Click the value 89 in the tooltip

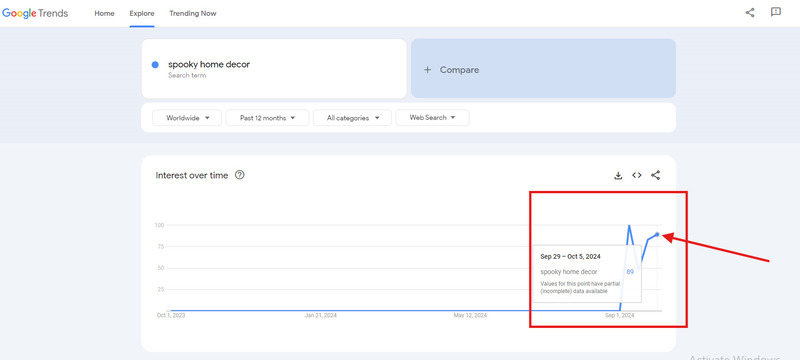630,272
